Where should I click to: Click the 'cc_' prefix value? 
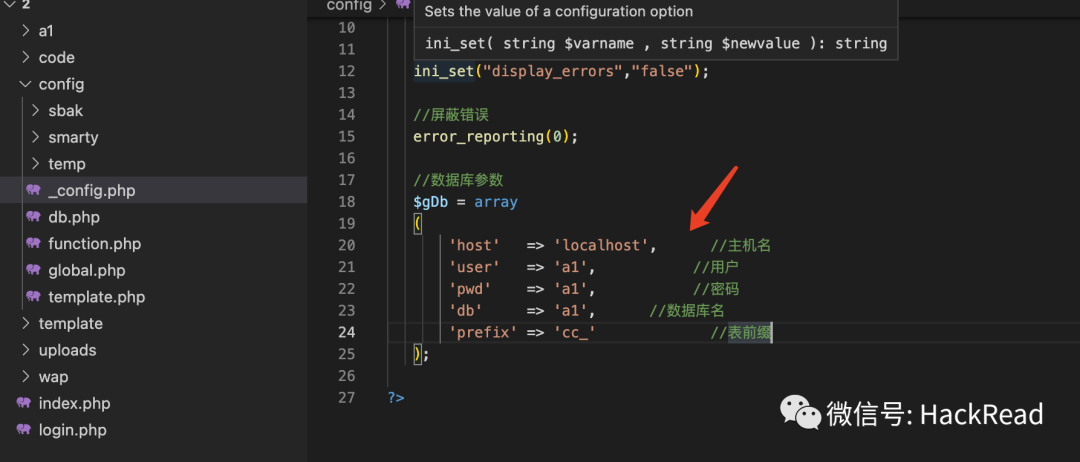[x=575, y=333]
